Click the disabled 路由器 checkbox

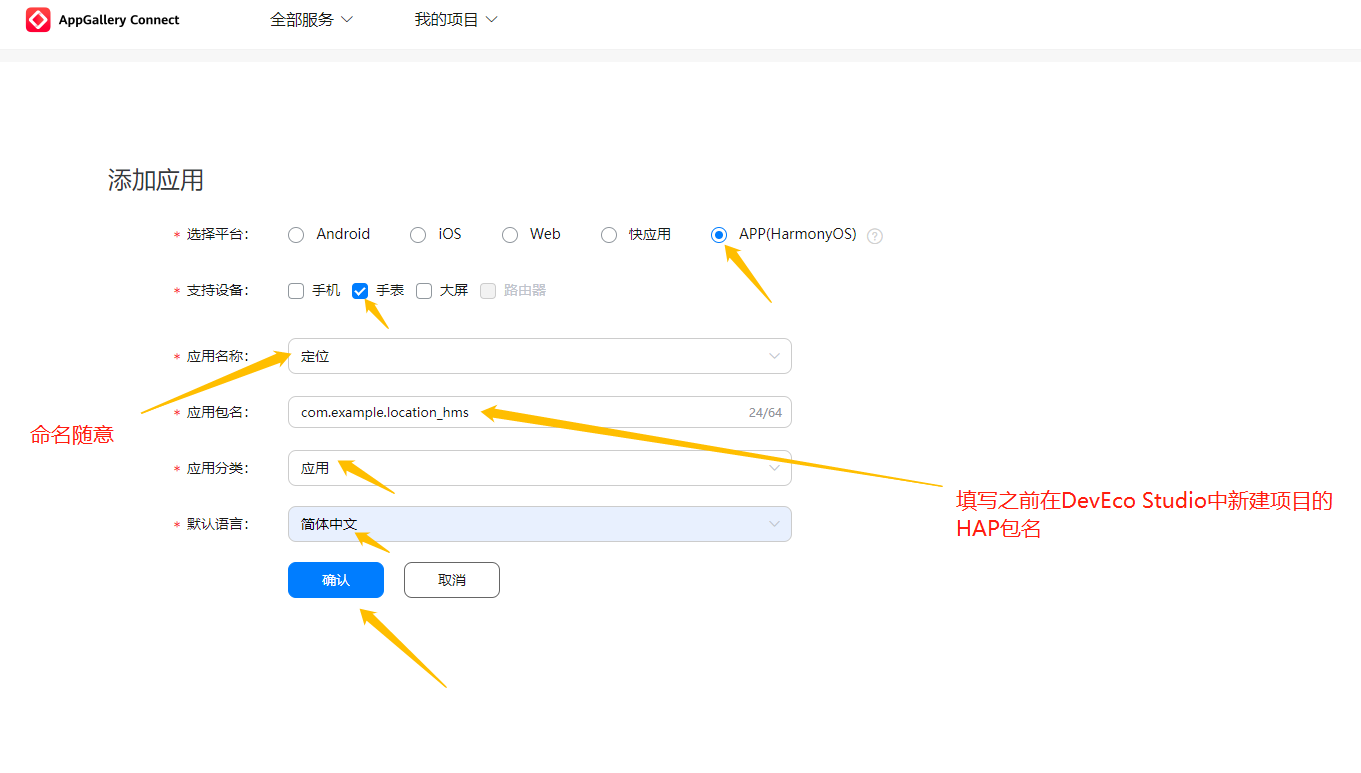pyautogui.click(x=488, y=291)
